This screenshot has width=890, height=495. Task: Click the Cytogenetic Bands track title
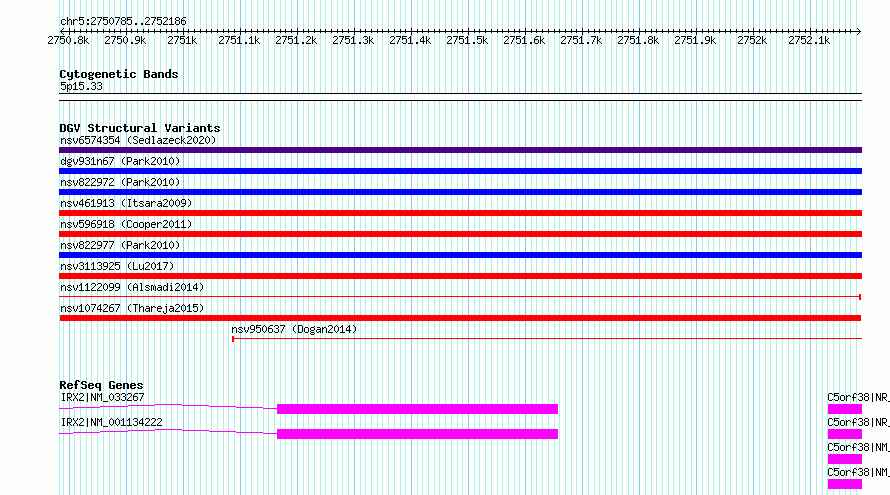(x=119, y=74)
